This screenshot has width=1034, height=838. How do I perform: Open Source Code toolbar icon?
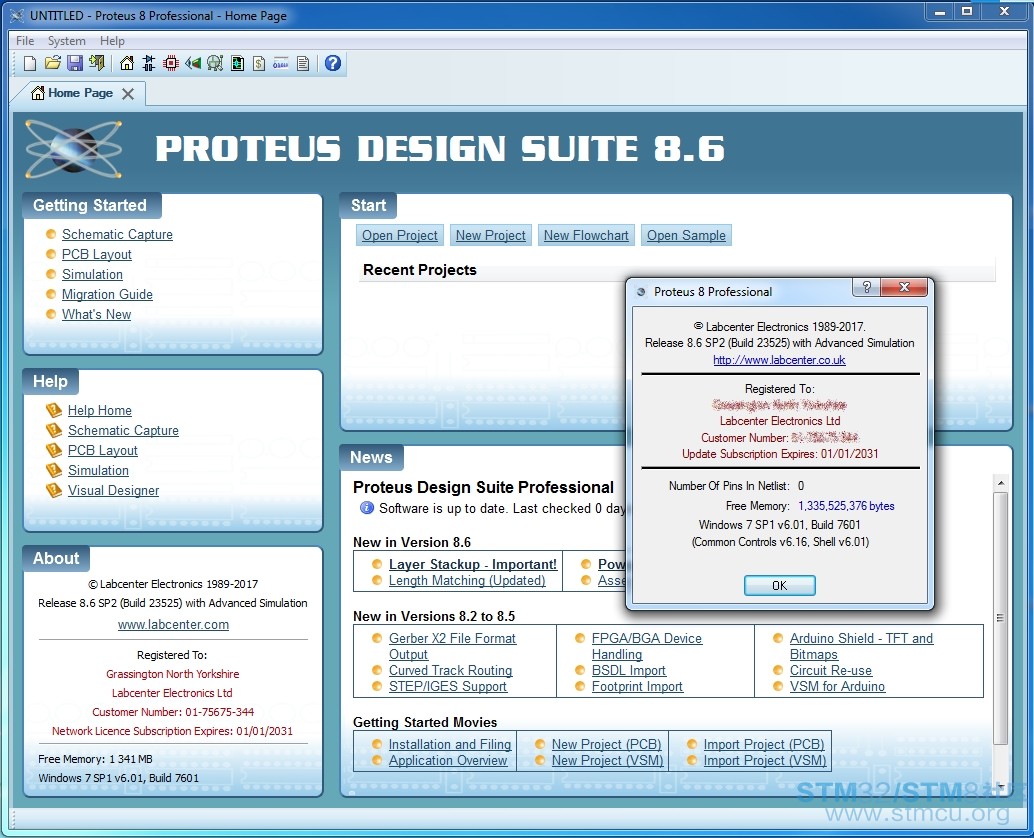click(x=281, y=63)
